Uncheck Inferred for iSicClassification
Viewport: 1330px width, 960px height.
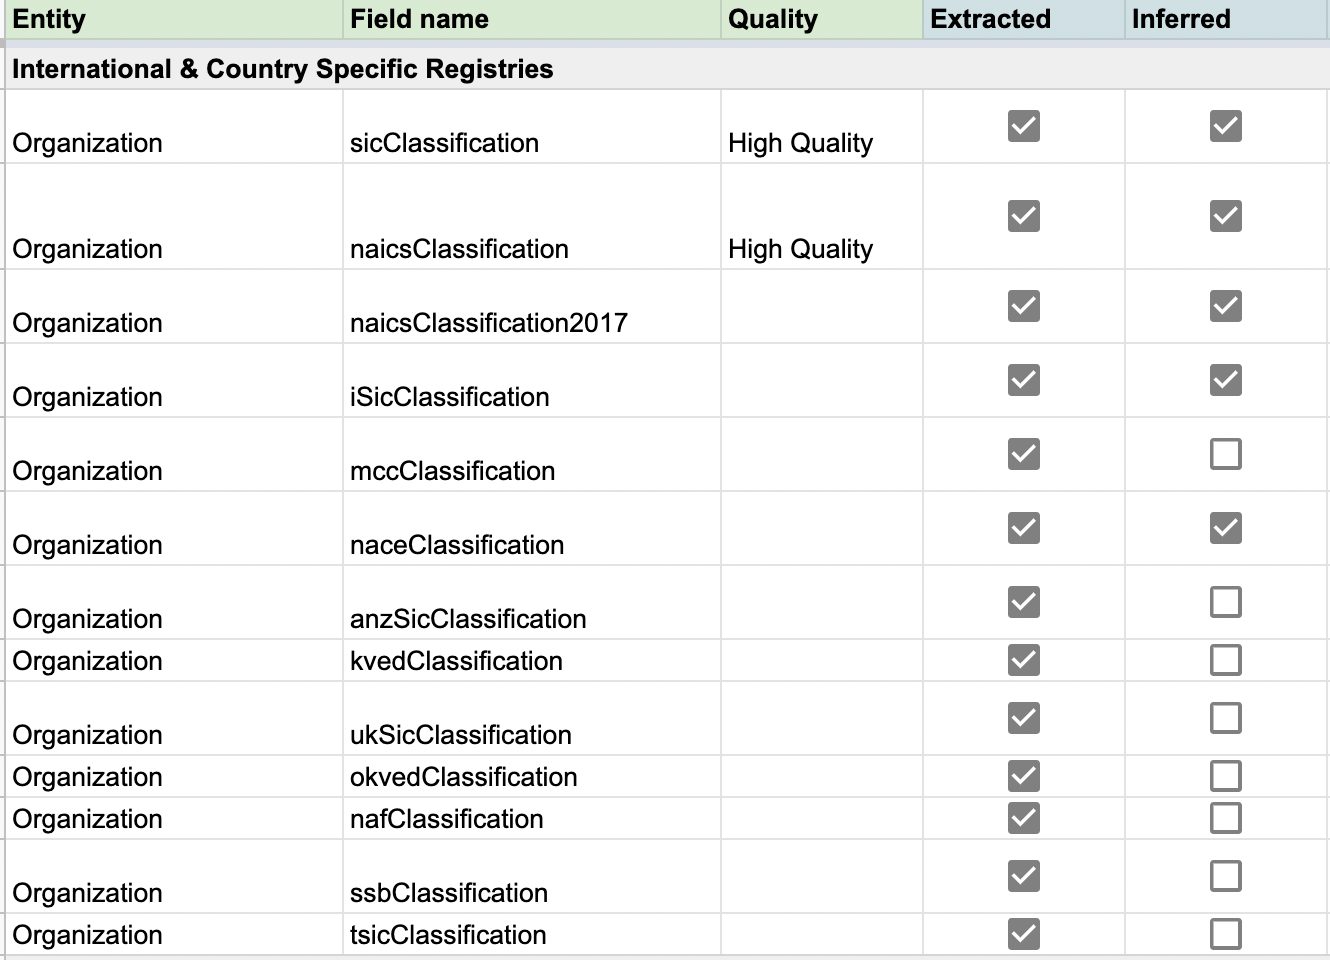pyautogui.click(x=1225, y=380)
